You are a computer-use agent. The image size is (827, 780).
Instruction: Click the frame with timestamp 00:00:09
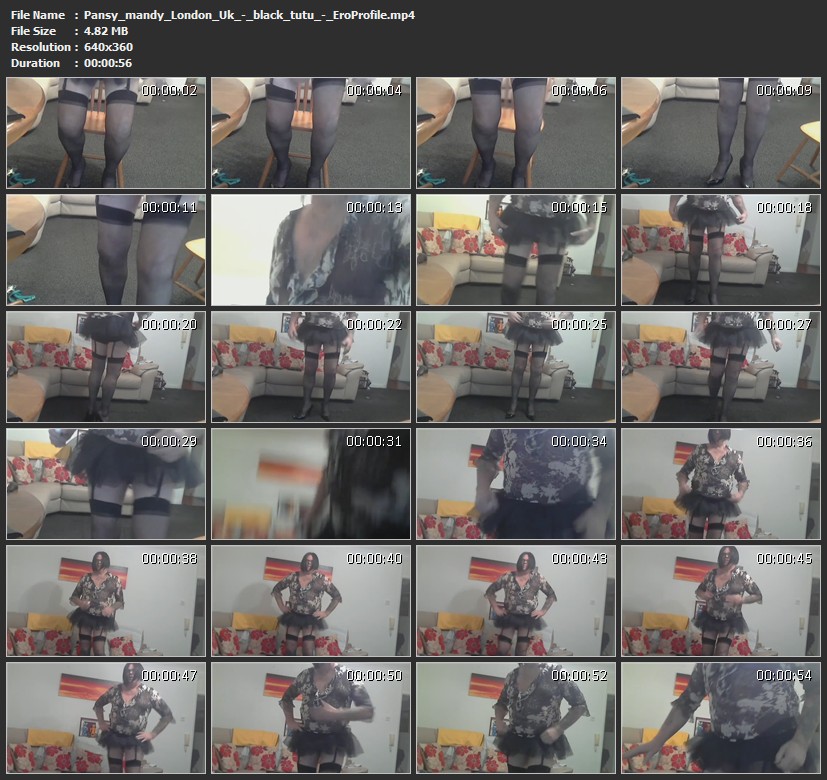click(x=721, y=133)
